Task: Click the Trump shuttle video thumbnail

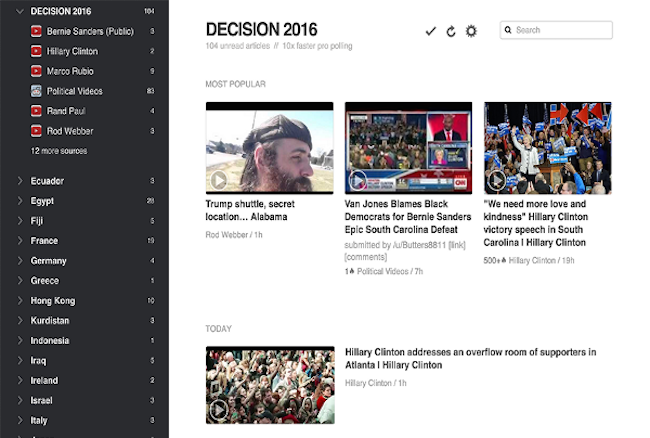Action: click(x=269, y=148)
